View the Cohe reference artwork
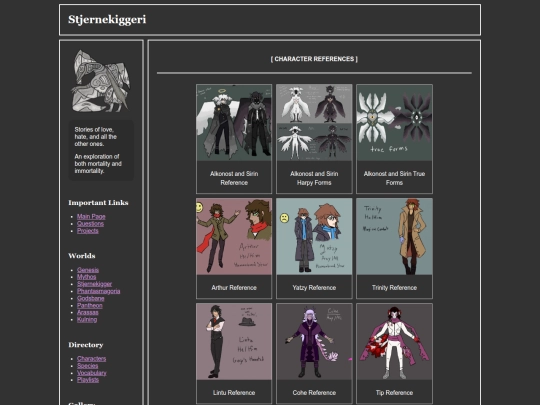540x405 pixels. click(314, 342)
